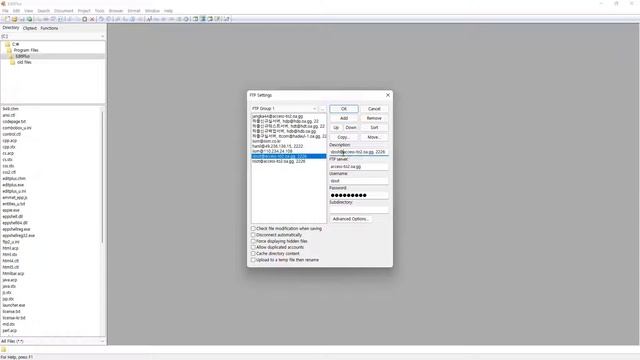Click the red X delete toolbar icon
640x360 pixels.
(x=92, y=19)
